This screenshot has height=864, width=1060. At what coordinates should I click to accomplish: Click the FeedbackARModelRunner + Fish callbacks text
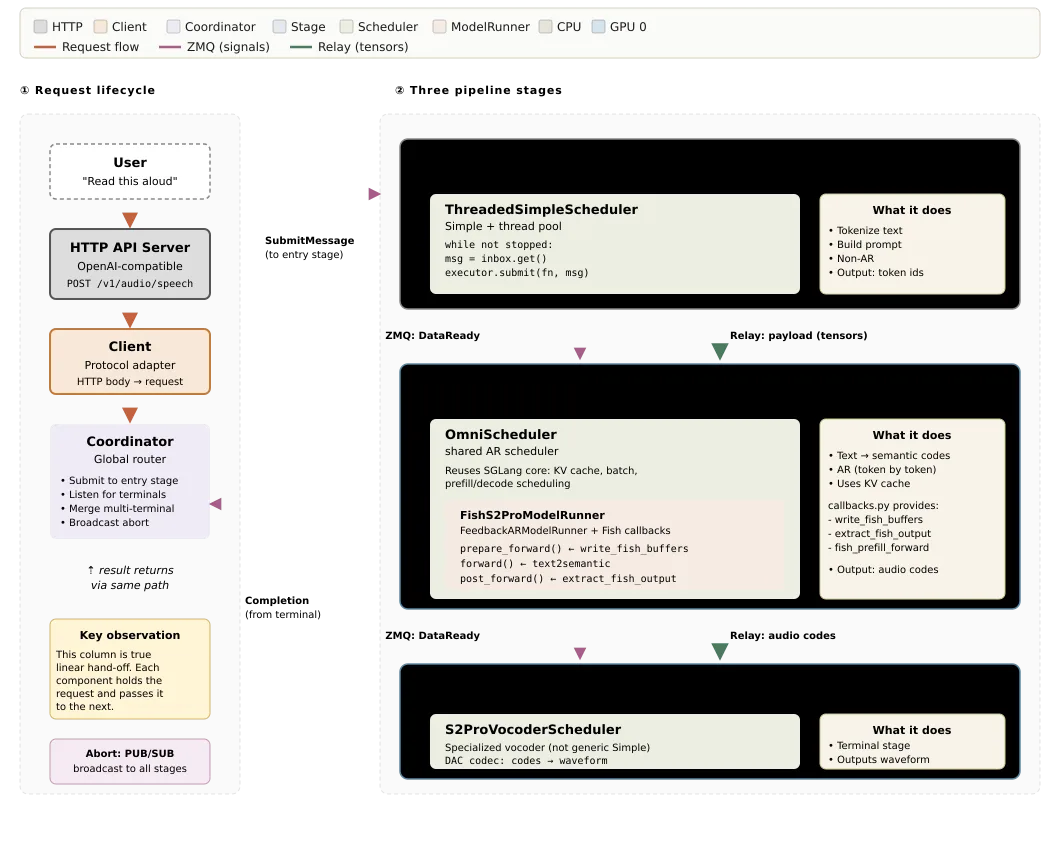pyautogui.click(x=565, y=531)
